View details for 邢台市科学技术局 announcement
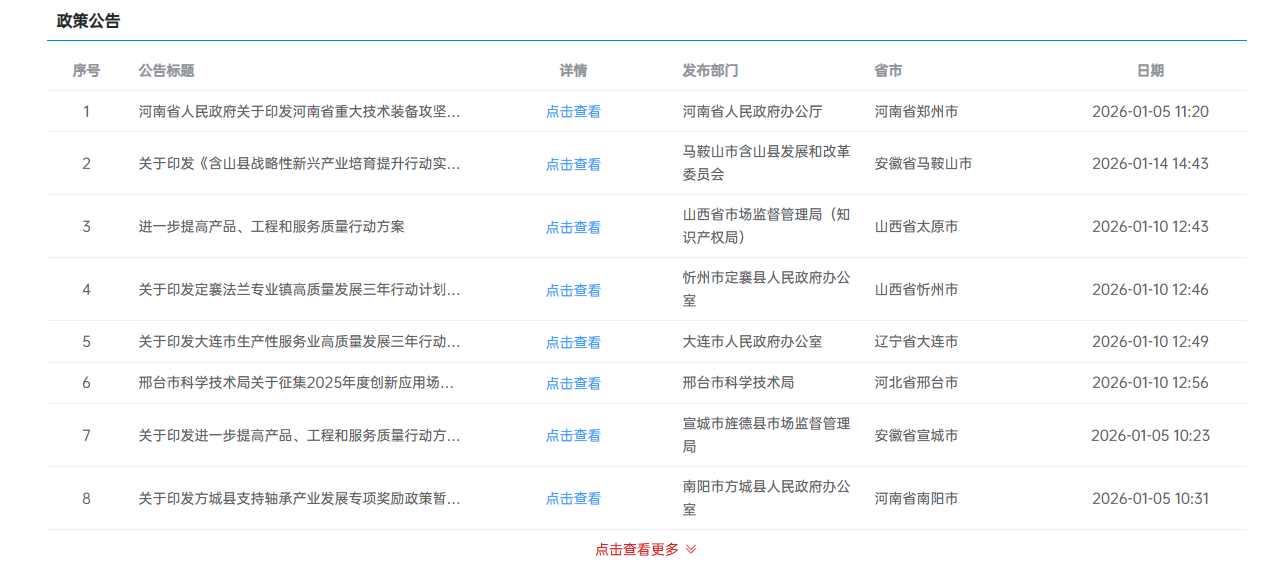 [x=573, y=383]
